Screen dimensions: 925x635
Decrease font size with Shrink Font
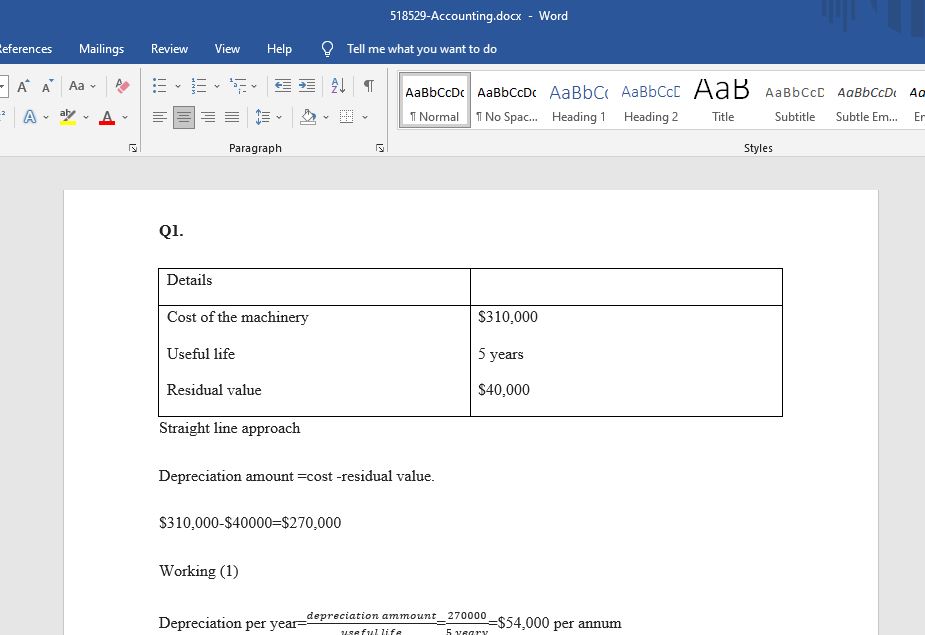47,86
